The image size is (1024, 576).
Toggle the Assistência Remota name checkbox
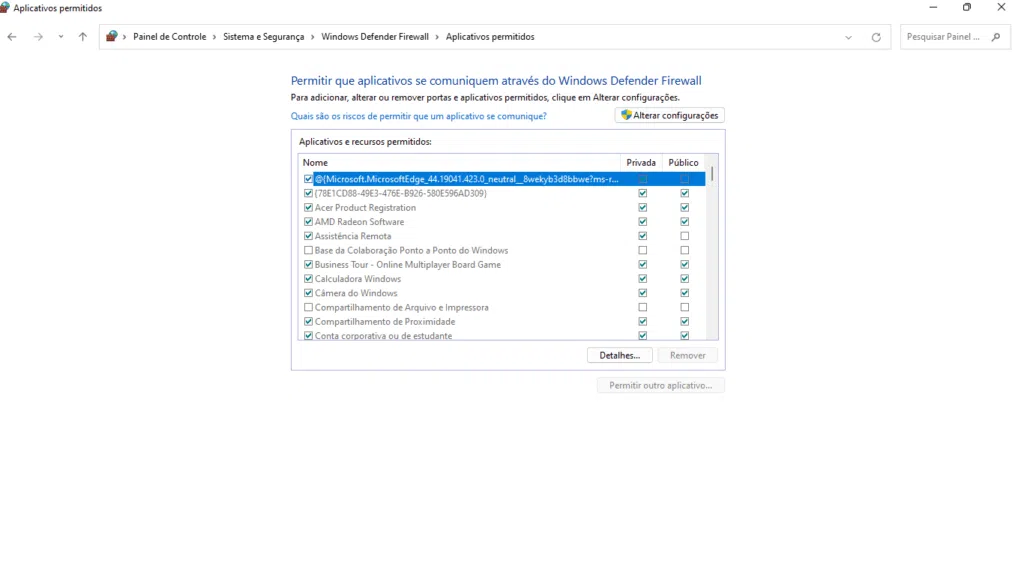308,236
